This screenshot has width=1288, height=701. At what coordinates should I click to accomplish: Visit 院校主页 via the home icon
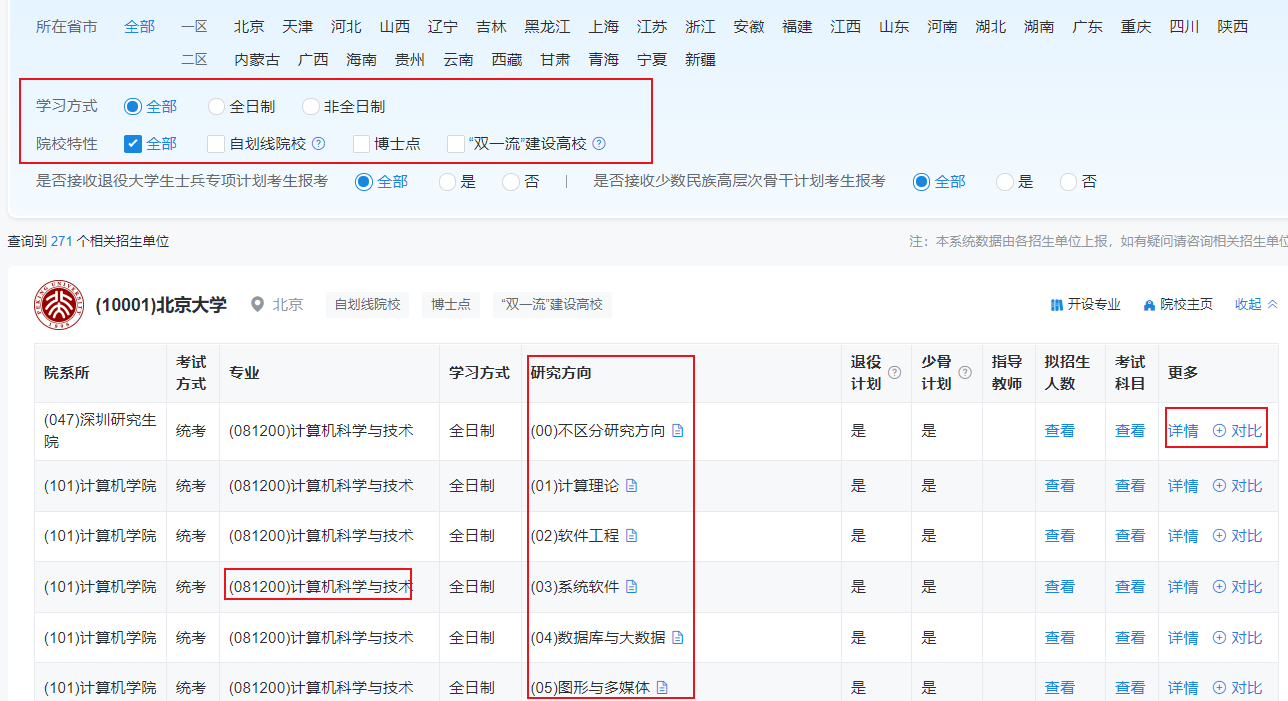1148,304
